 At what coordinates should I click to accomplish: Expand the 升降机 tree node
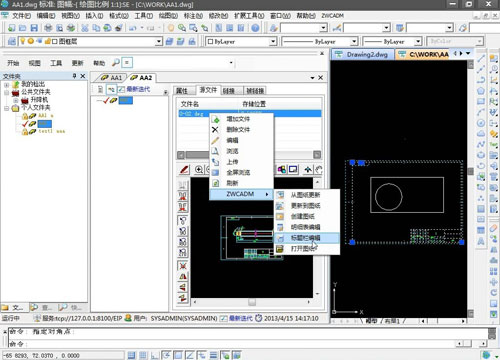coord(15,100)
